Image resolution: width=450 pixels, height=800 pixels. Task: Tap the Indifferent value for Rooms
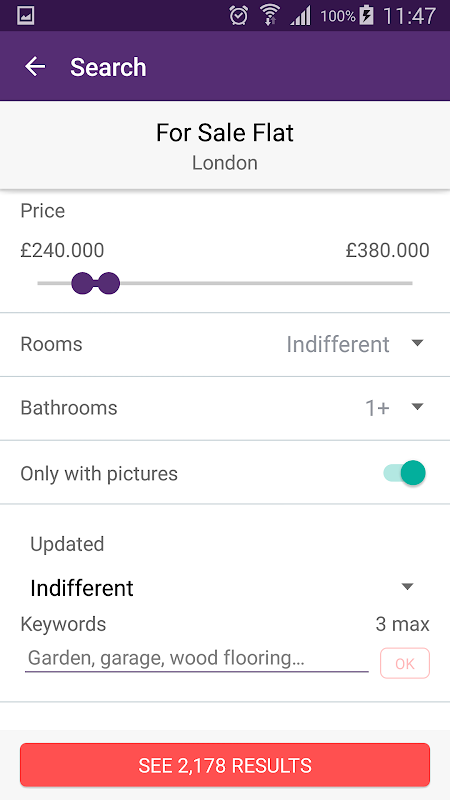(x=338, y=344)
